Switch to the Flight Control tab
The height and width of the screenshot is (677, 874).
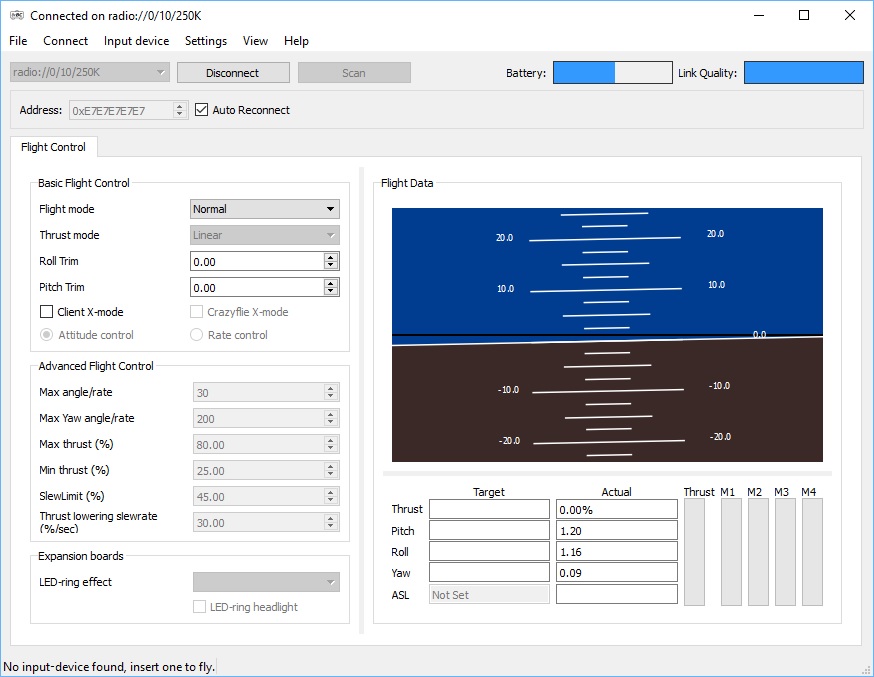(x=53, y=147)
